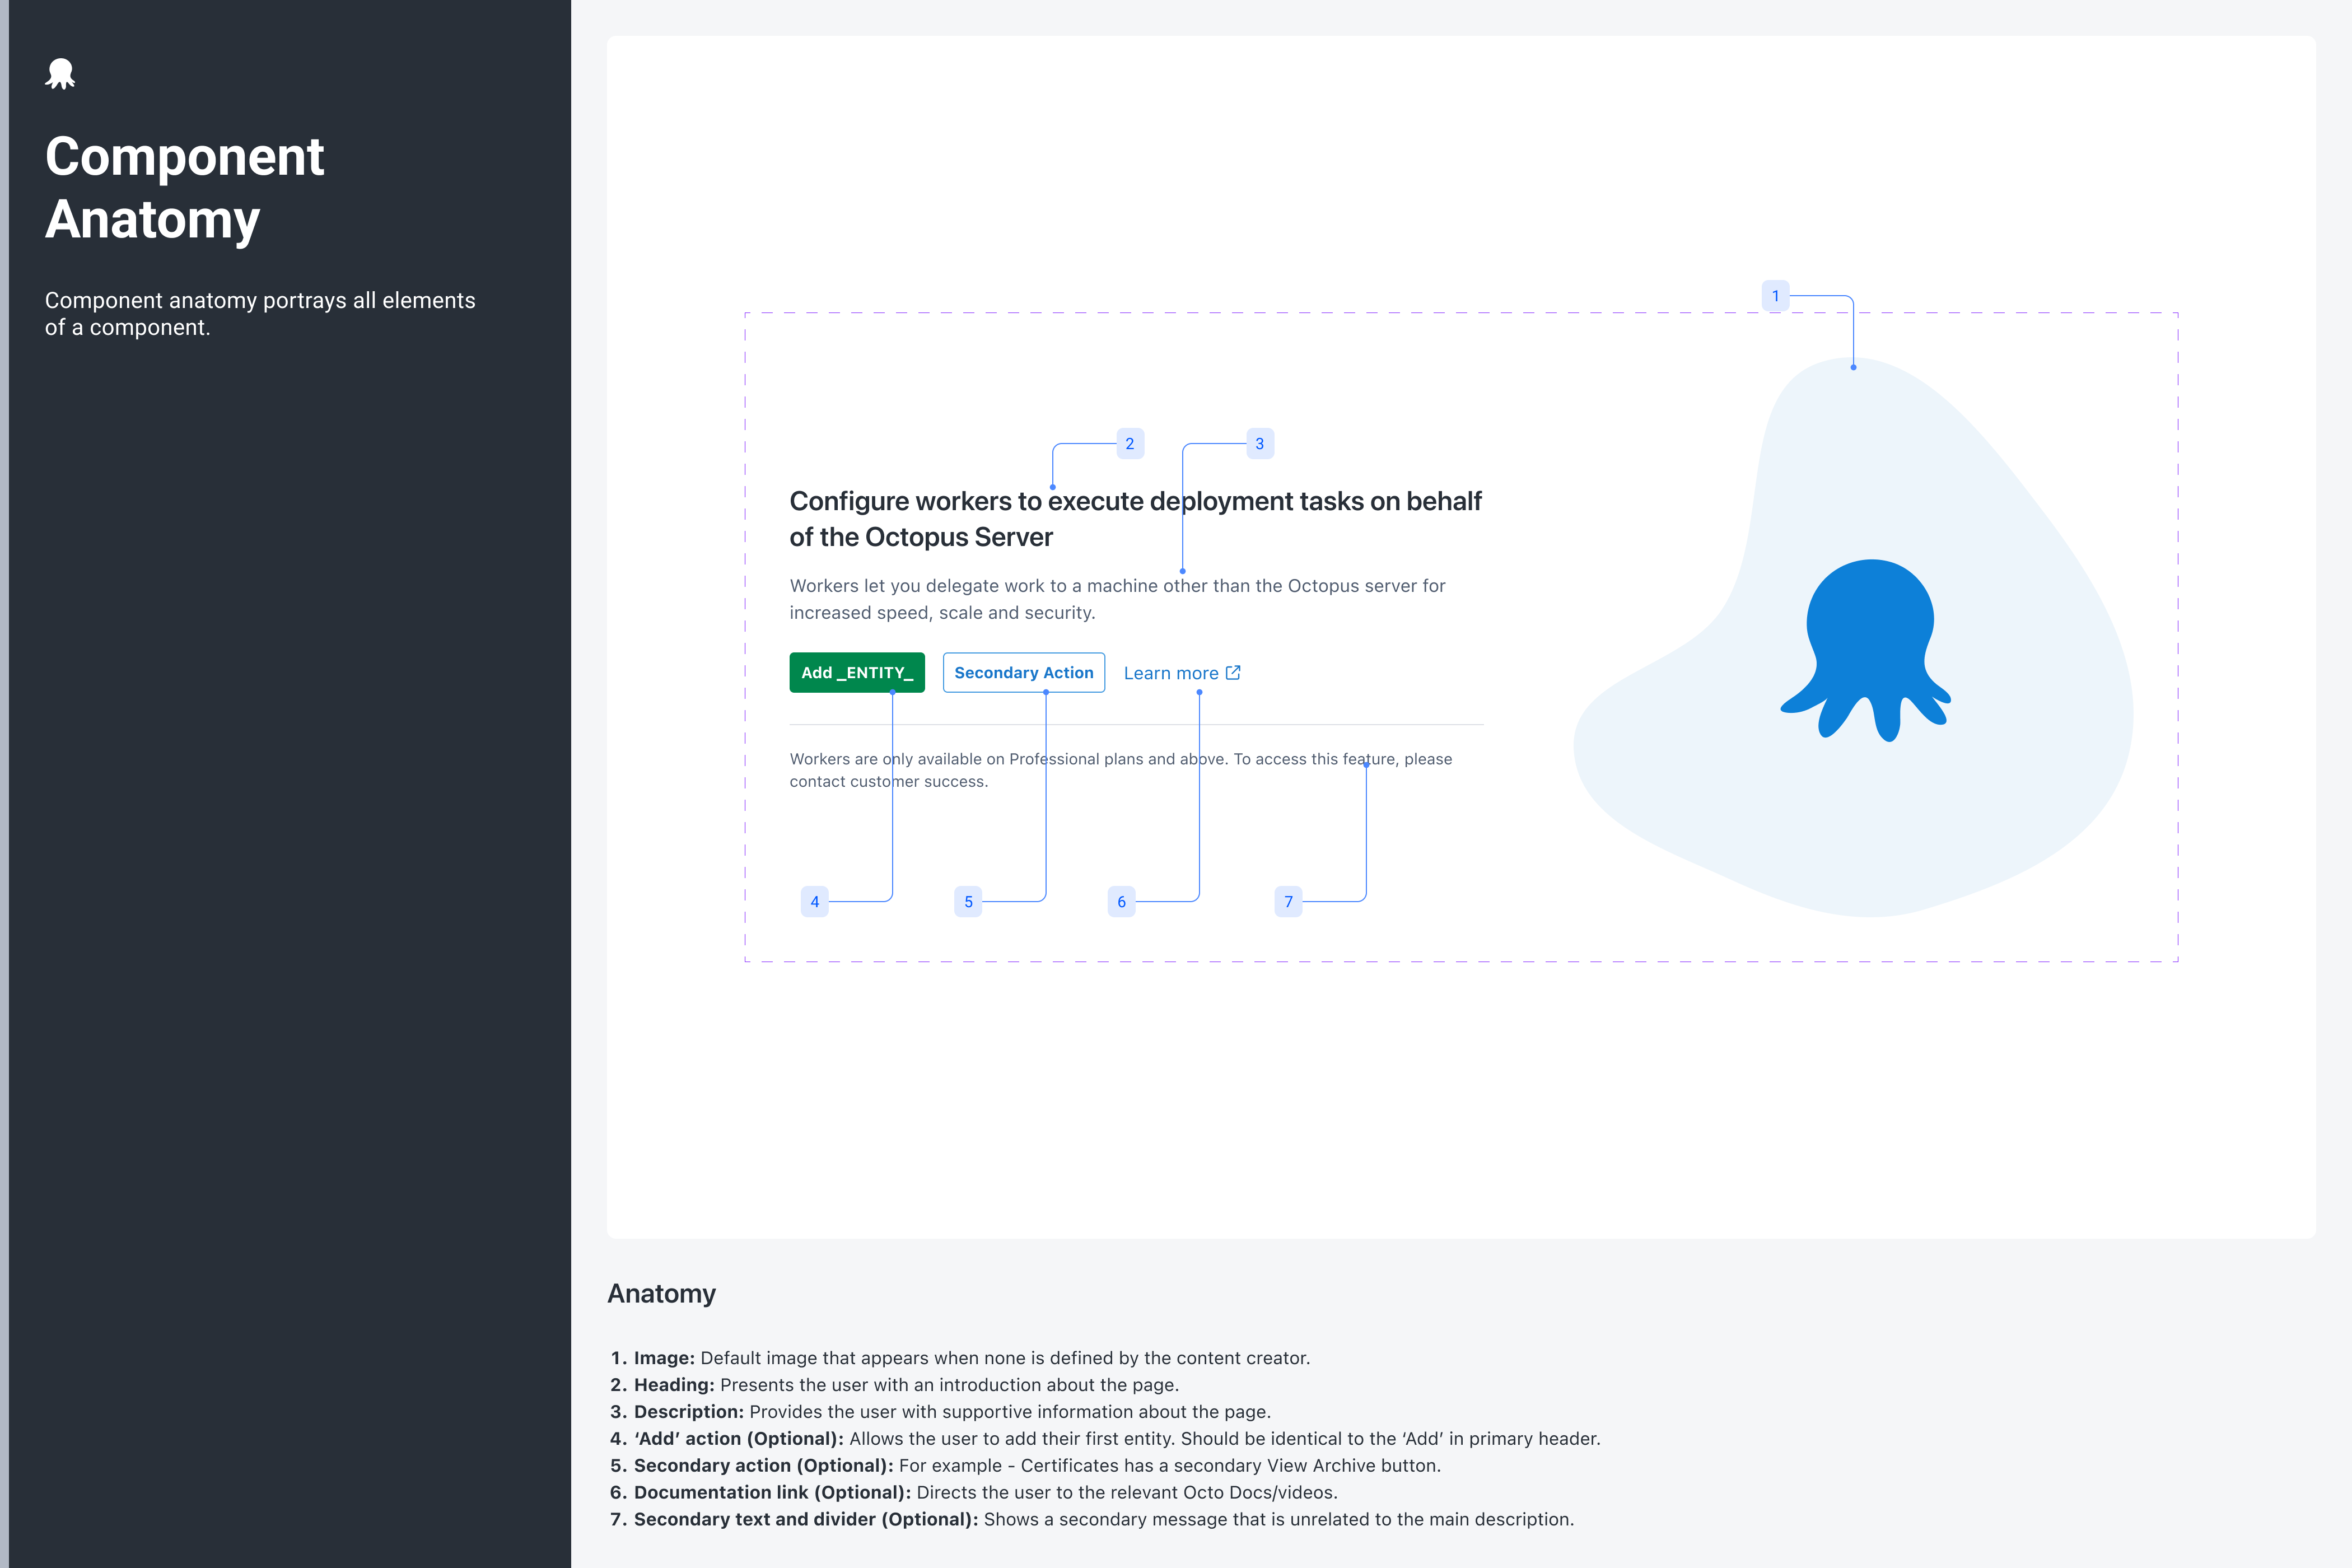The height and width of the screenshot is (1568, 2352).
Task: Click the "Secondary text and divider (Optional):" item
Action: click(1092, 1520)
